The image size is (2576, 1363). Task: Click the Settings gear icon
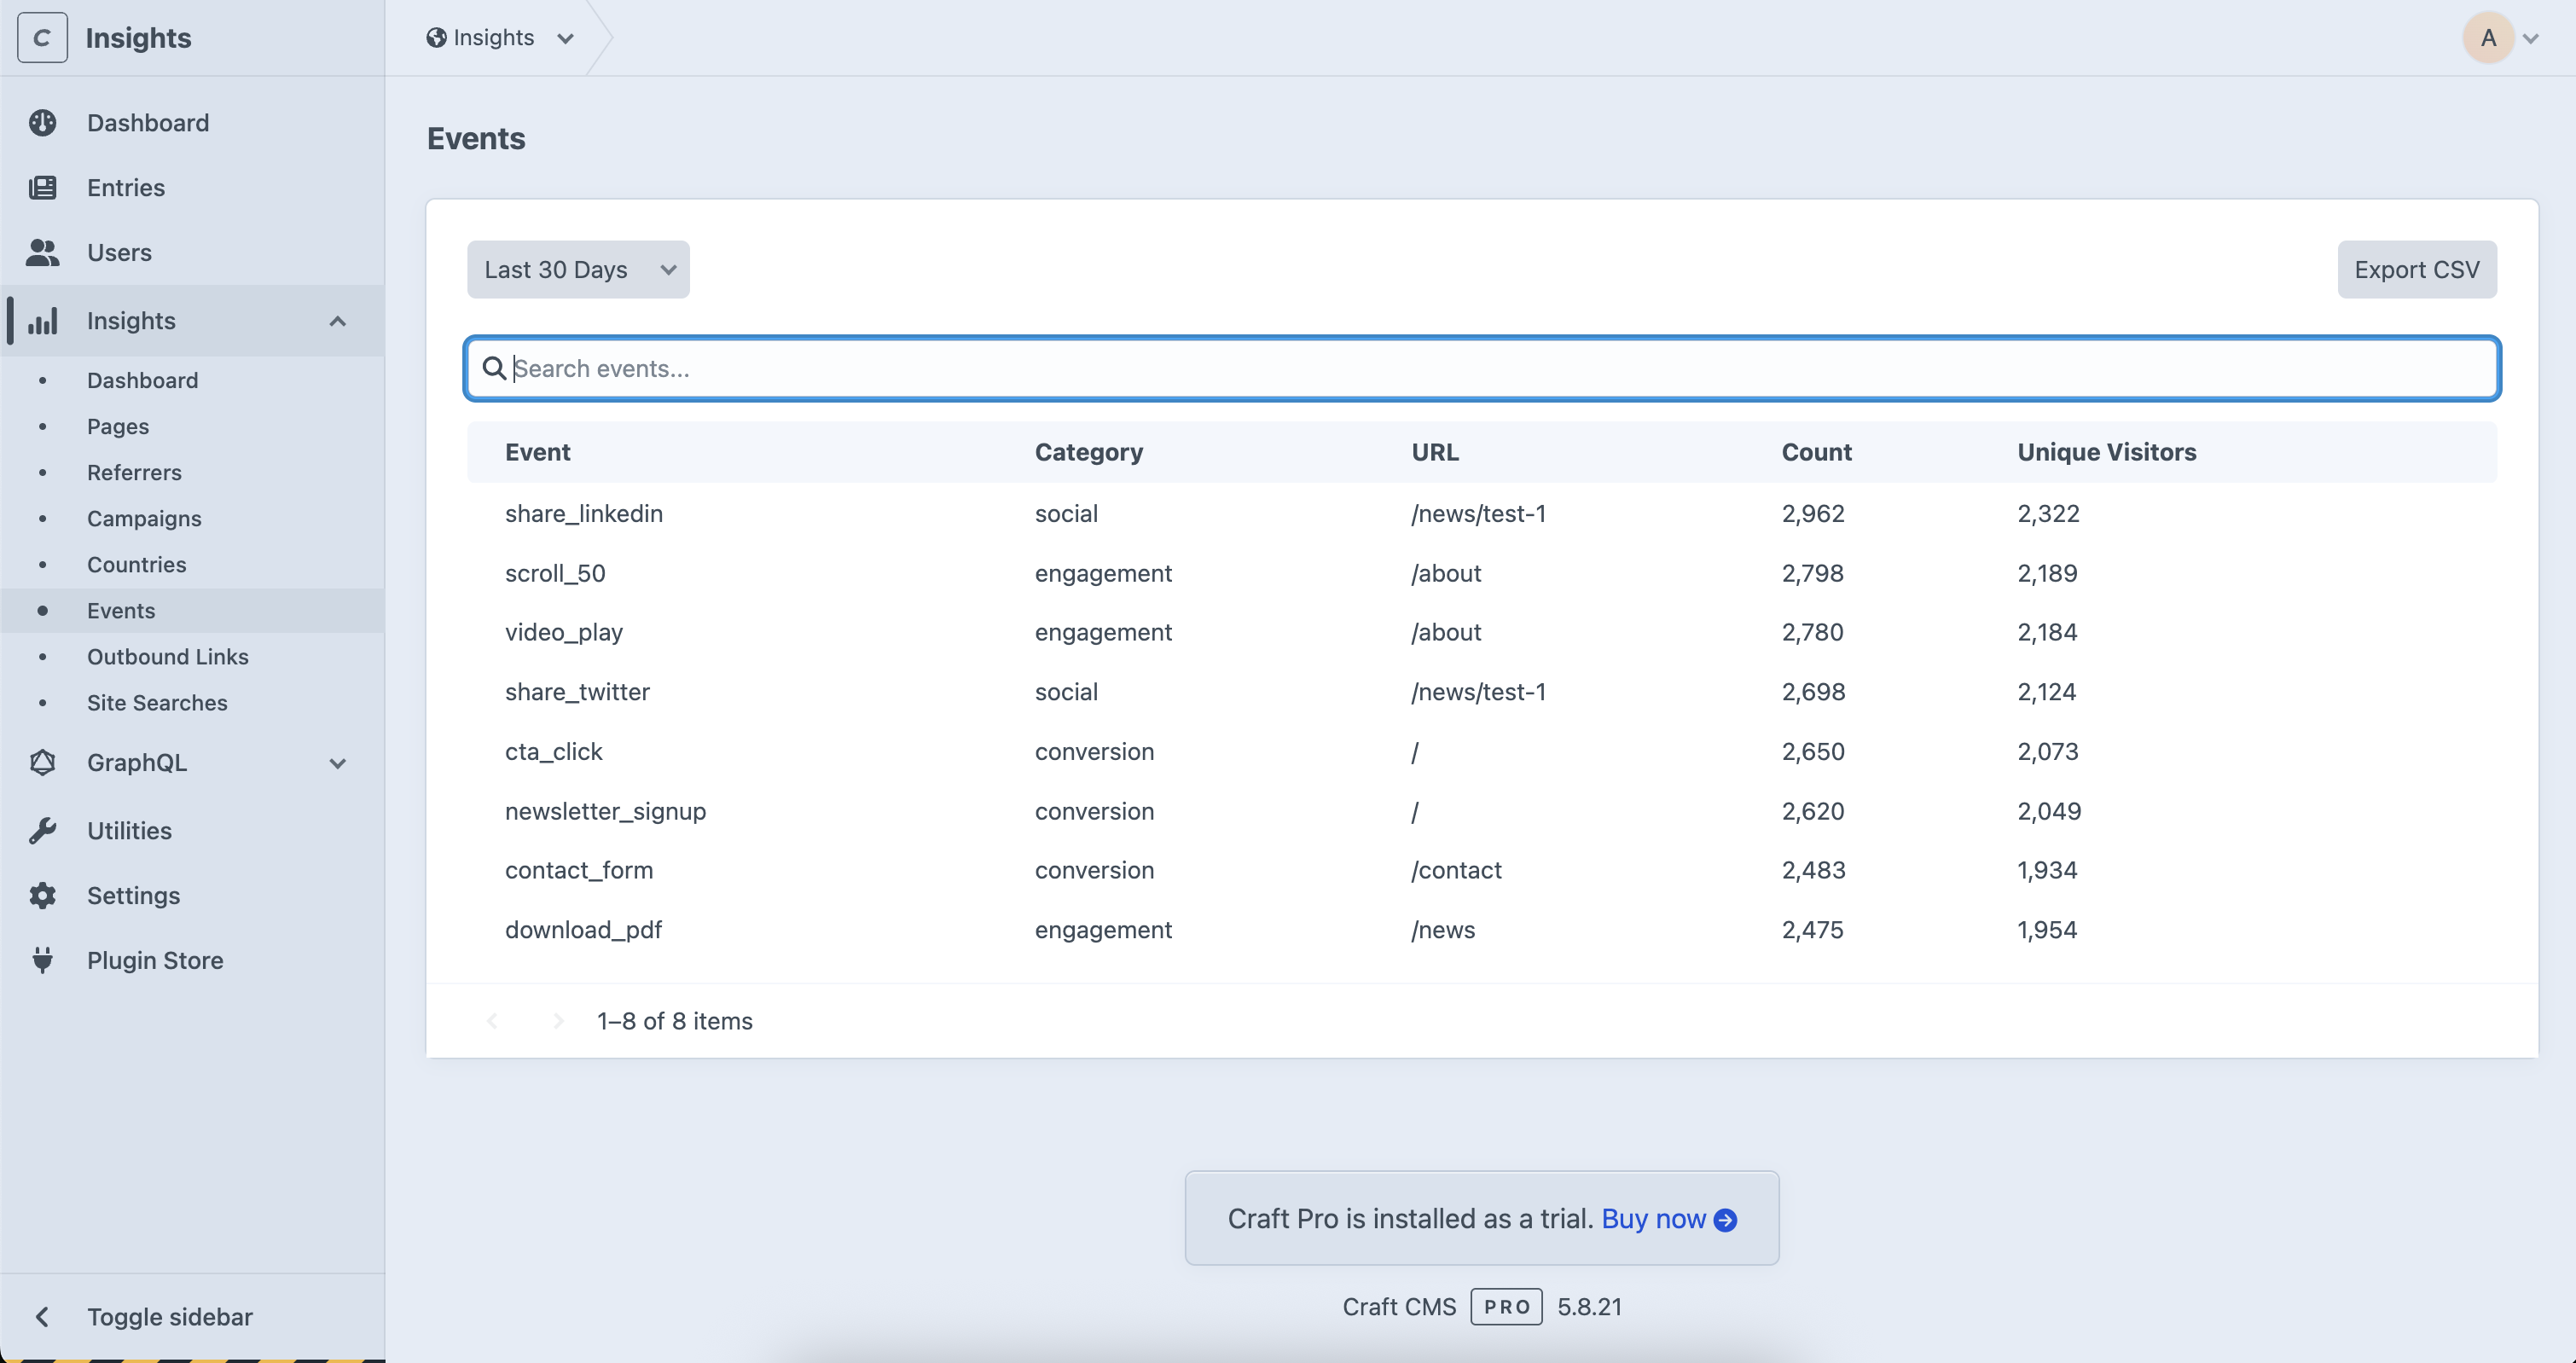coord(42,896)
